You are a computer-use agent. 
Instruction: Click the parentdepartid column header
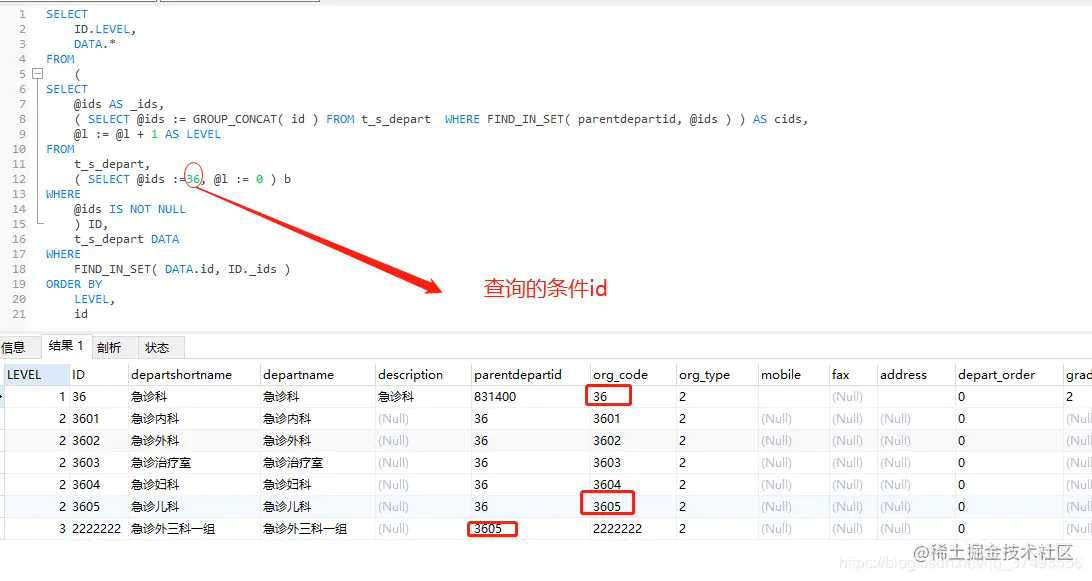click(x=530, y=374)
